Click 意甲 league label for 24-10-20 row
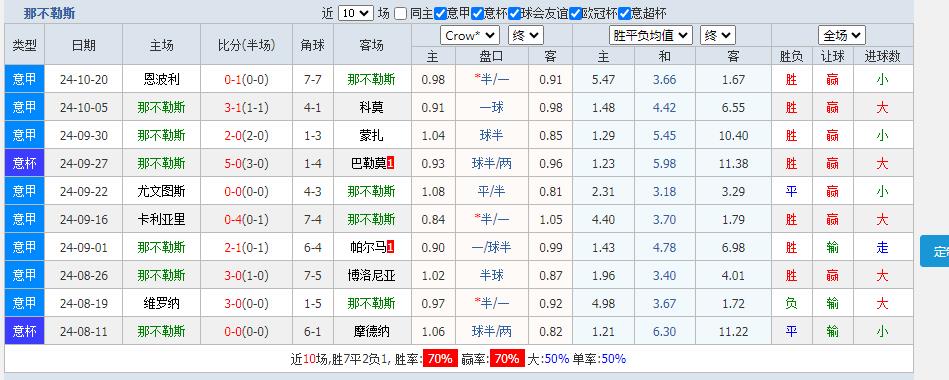 tap(25, 79)
